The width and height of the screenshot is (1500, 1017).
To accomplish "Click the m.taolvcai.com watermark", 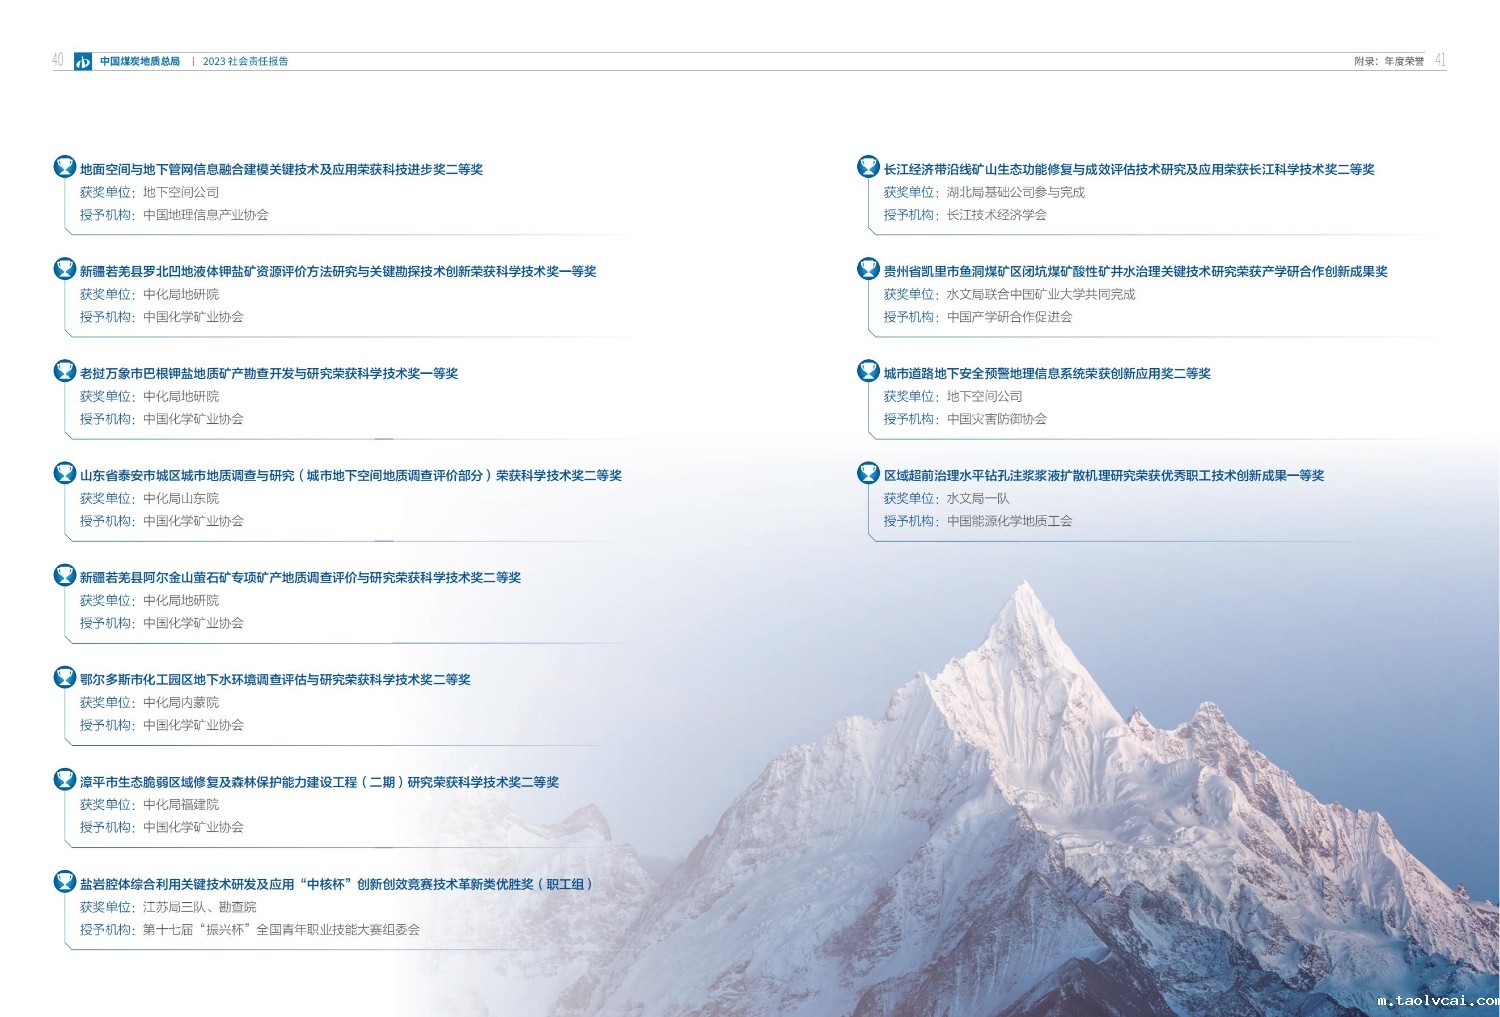I will pos(1437,1000).
